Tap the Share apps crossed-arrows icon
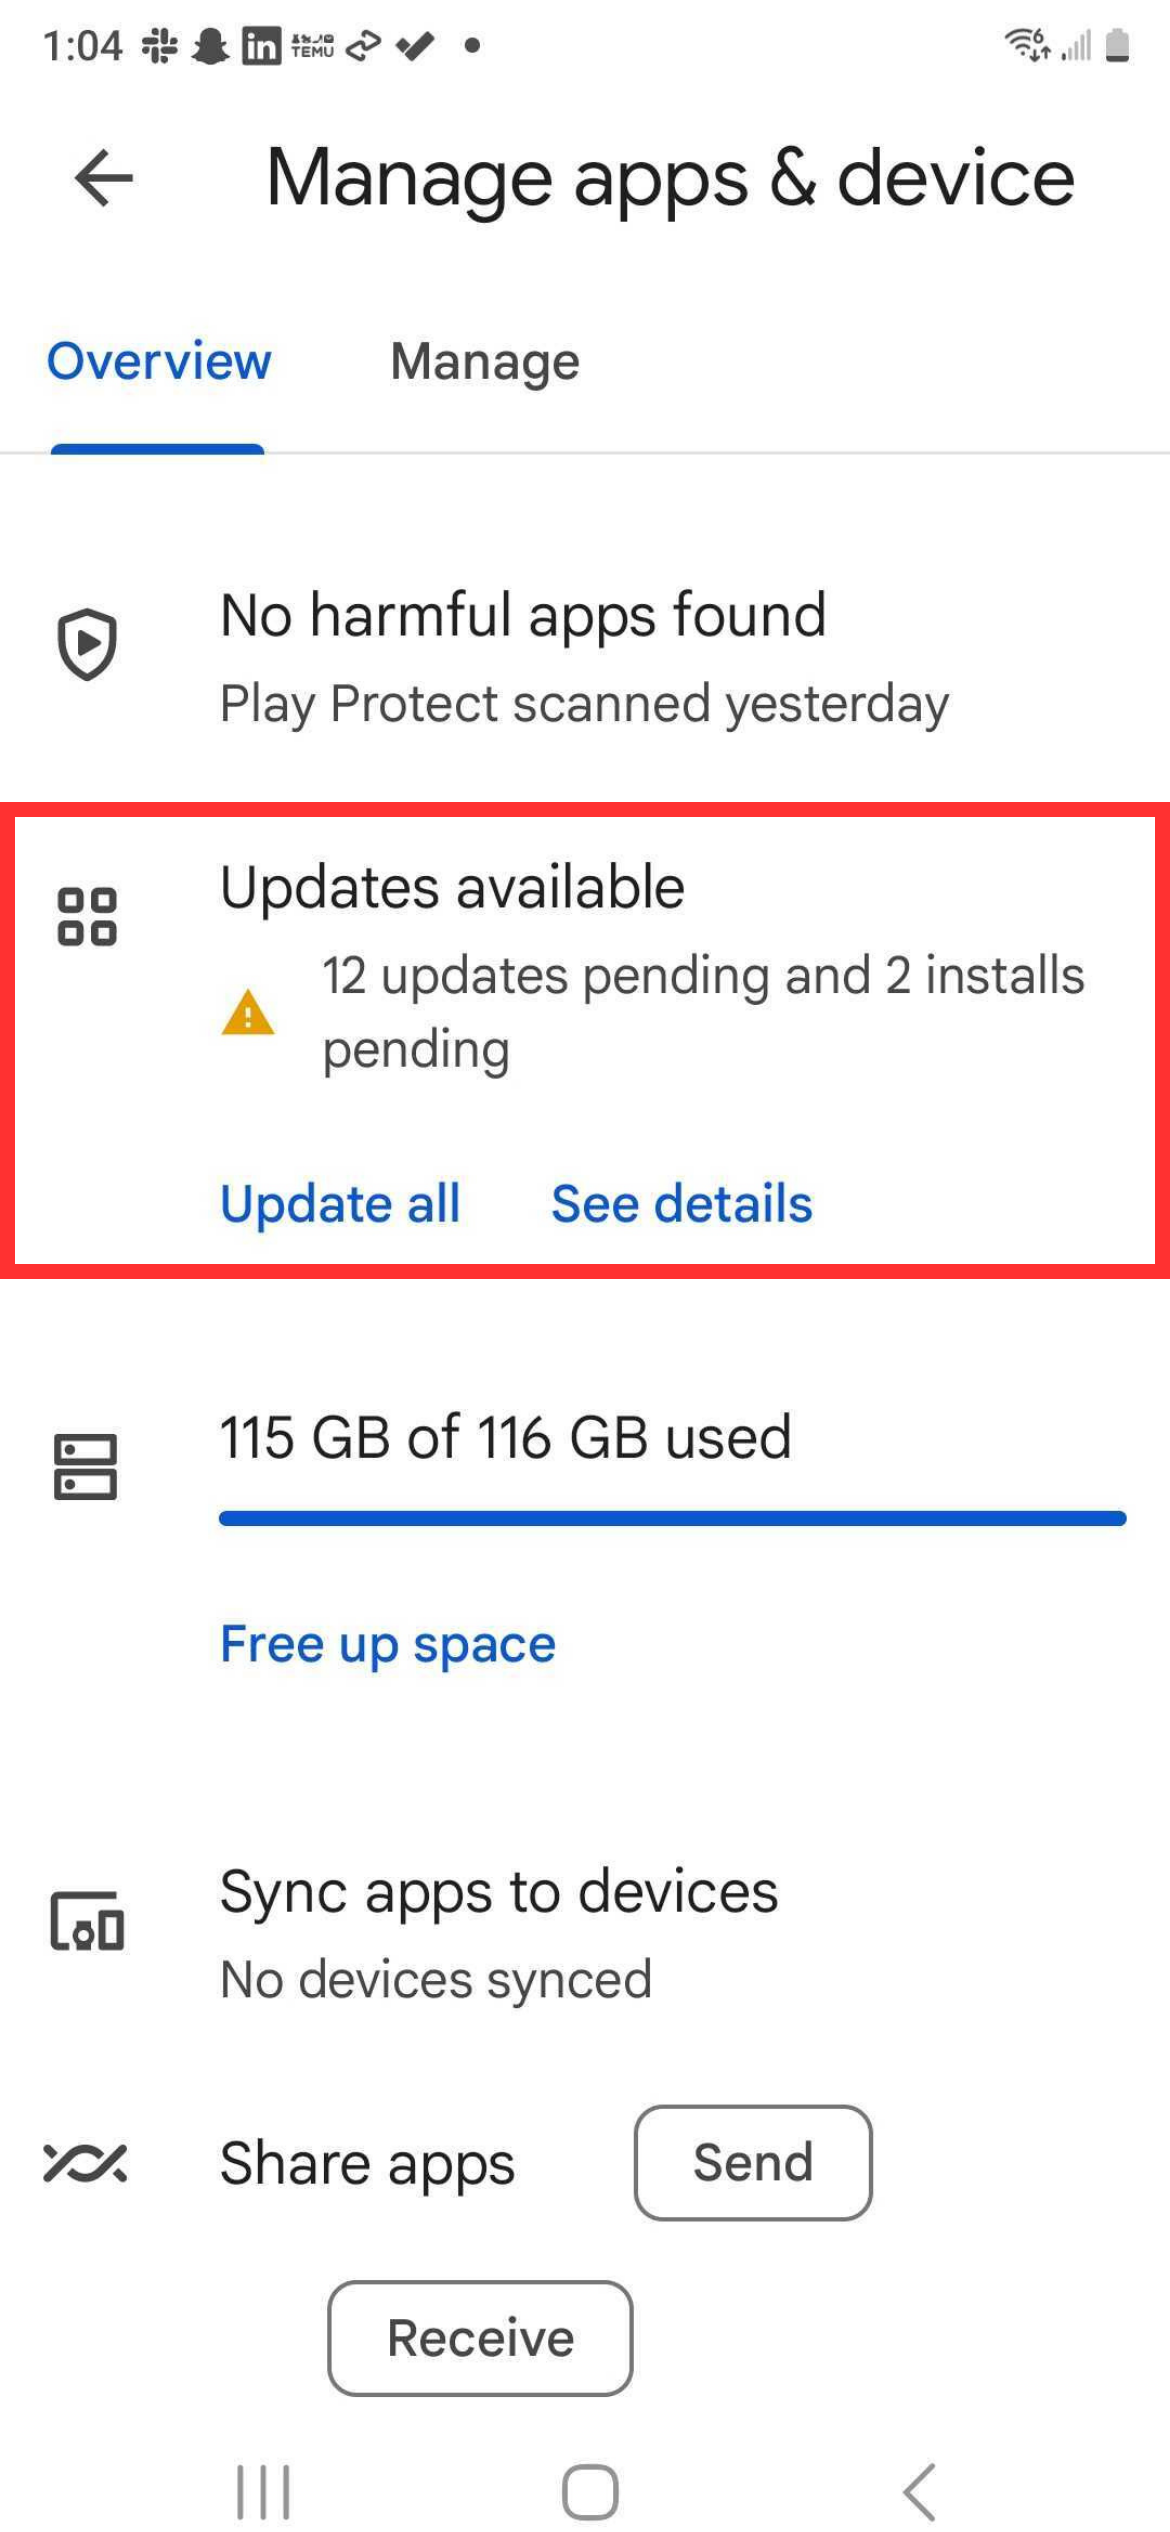 pyautogui.click(x=85, y=2163)
